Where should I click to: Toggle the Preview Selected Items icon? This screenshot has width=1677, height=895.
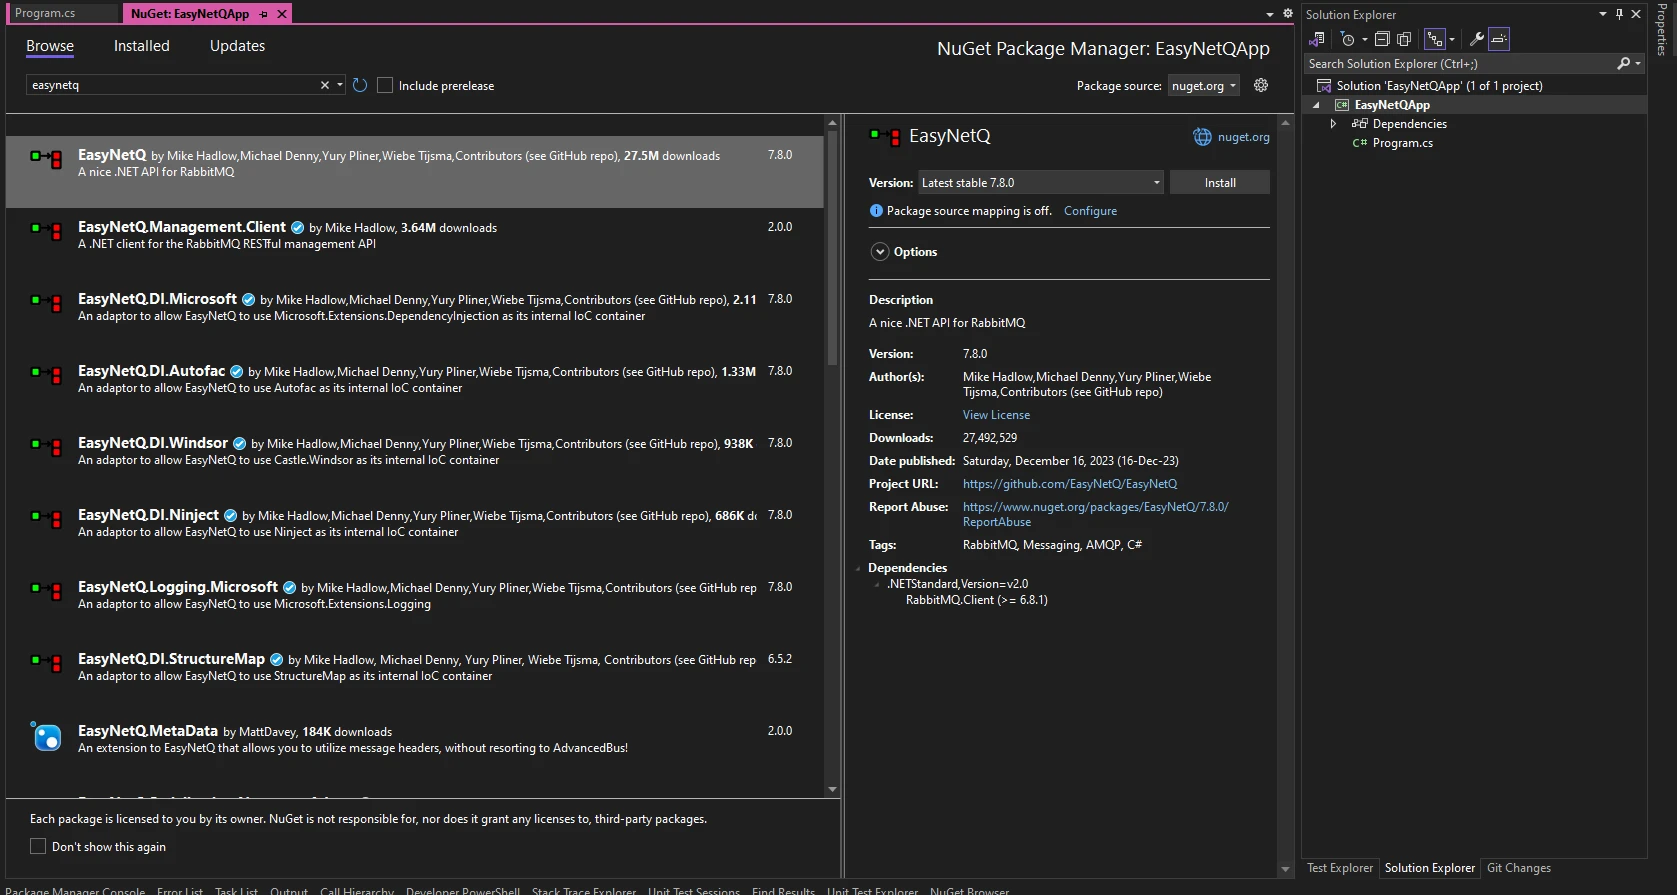1499,39
